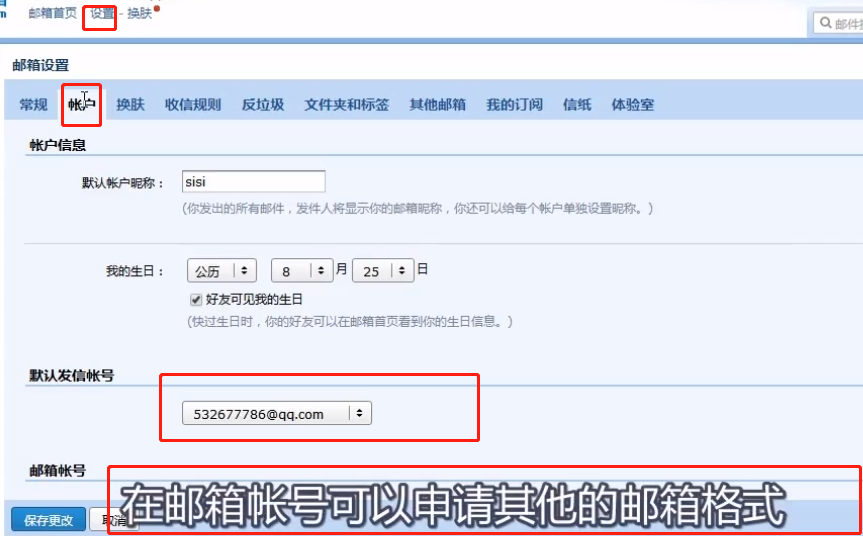863x536 pixels.
Task: Focus the mail search box
Action: pos(839,23)
